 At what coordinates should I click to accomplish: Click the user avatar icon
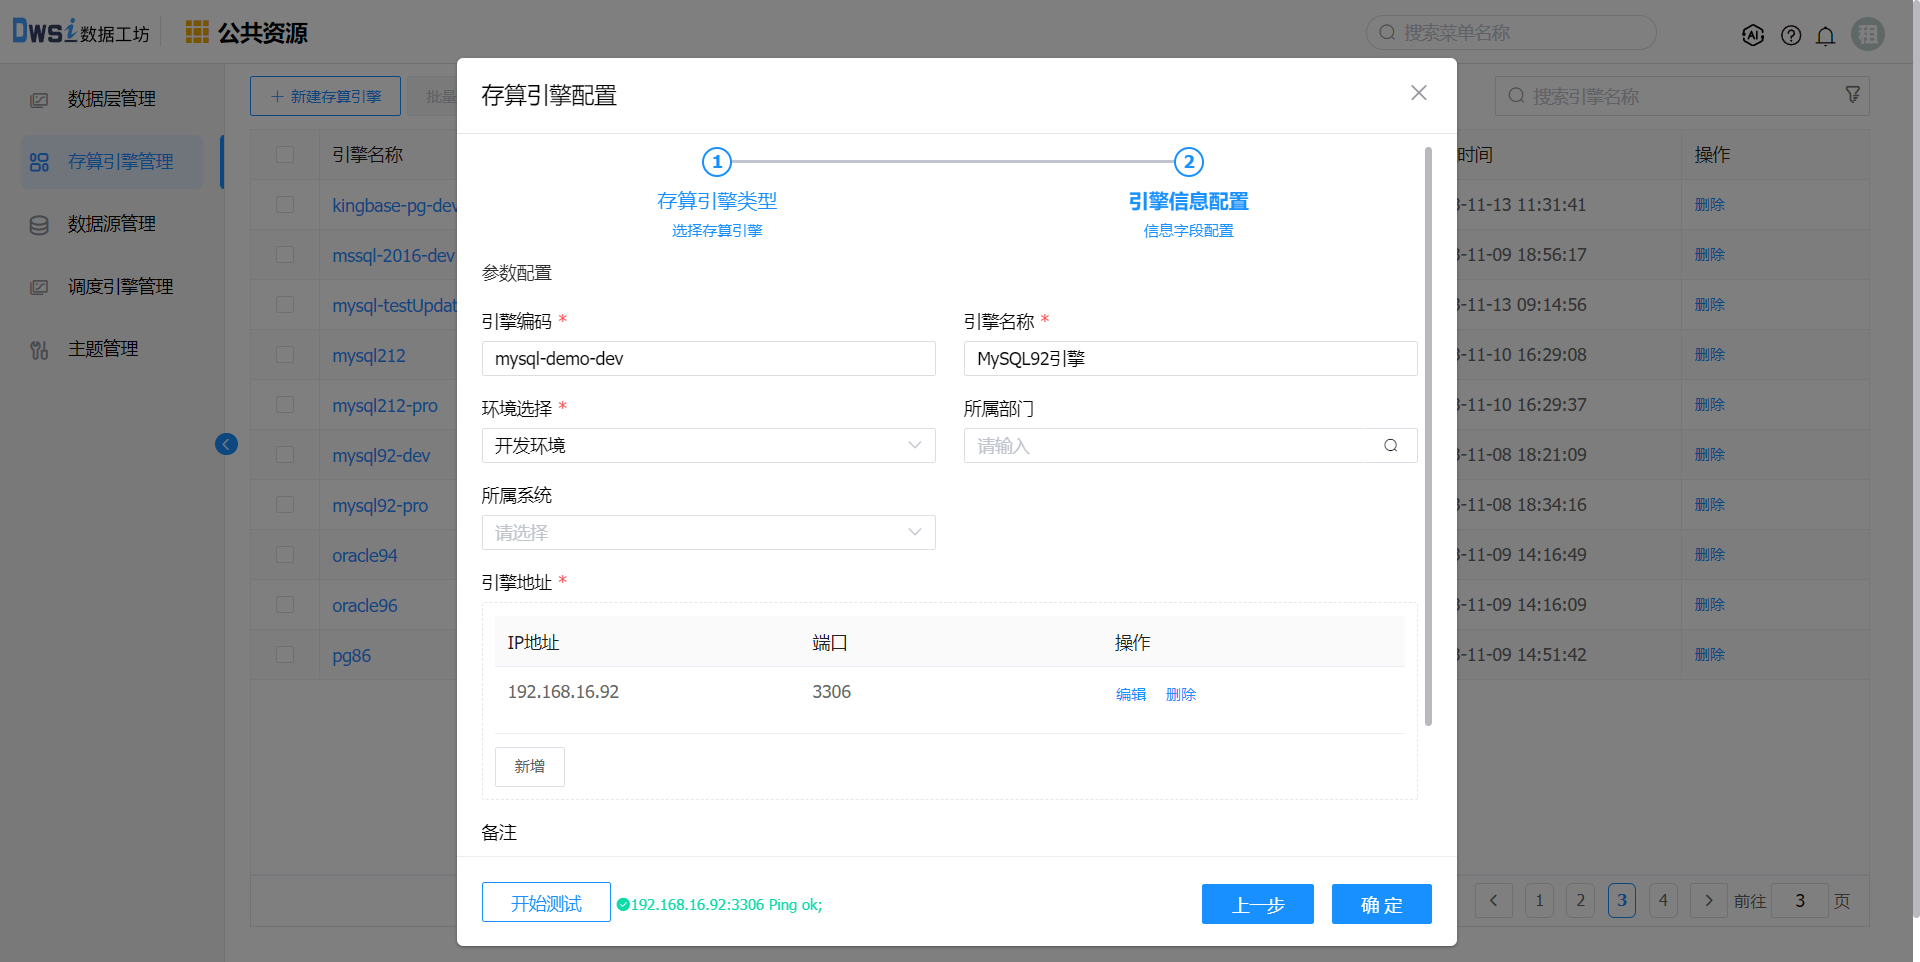(1867, 34)
